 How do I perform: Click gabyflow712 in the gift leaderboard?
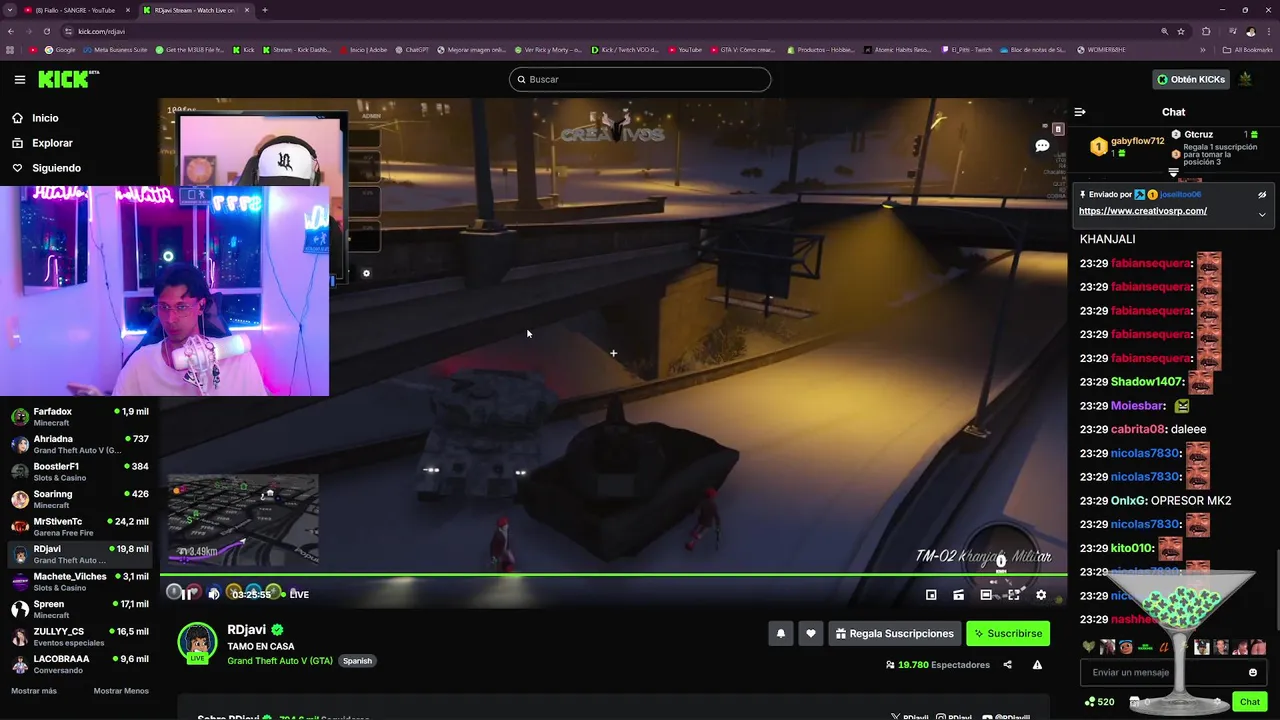1137,141
